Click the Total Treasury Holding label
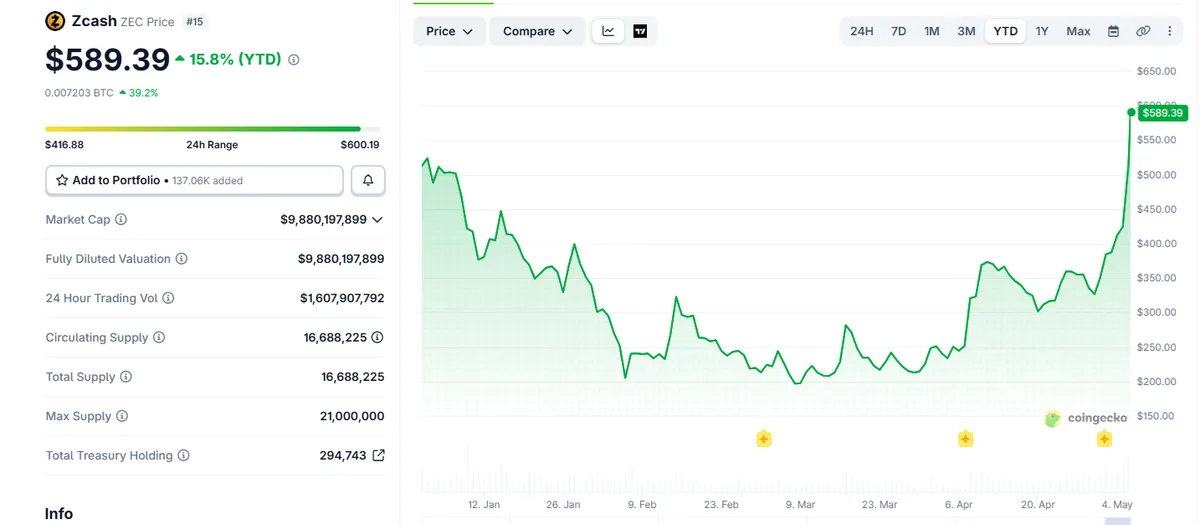The height and width of the screenshot is (525, 1200). click(109, 456)
